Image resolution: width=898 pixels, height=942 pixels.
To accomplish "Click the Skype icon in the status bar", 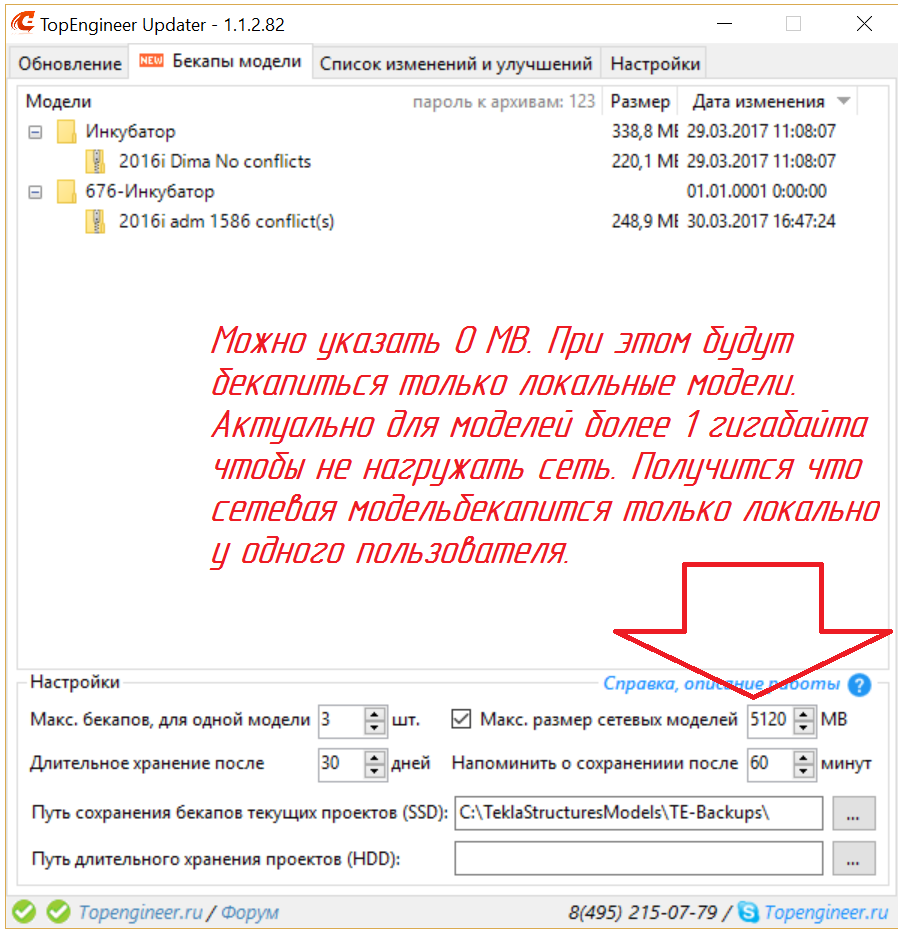I will 748,912.
